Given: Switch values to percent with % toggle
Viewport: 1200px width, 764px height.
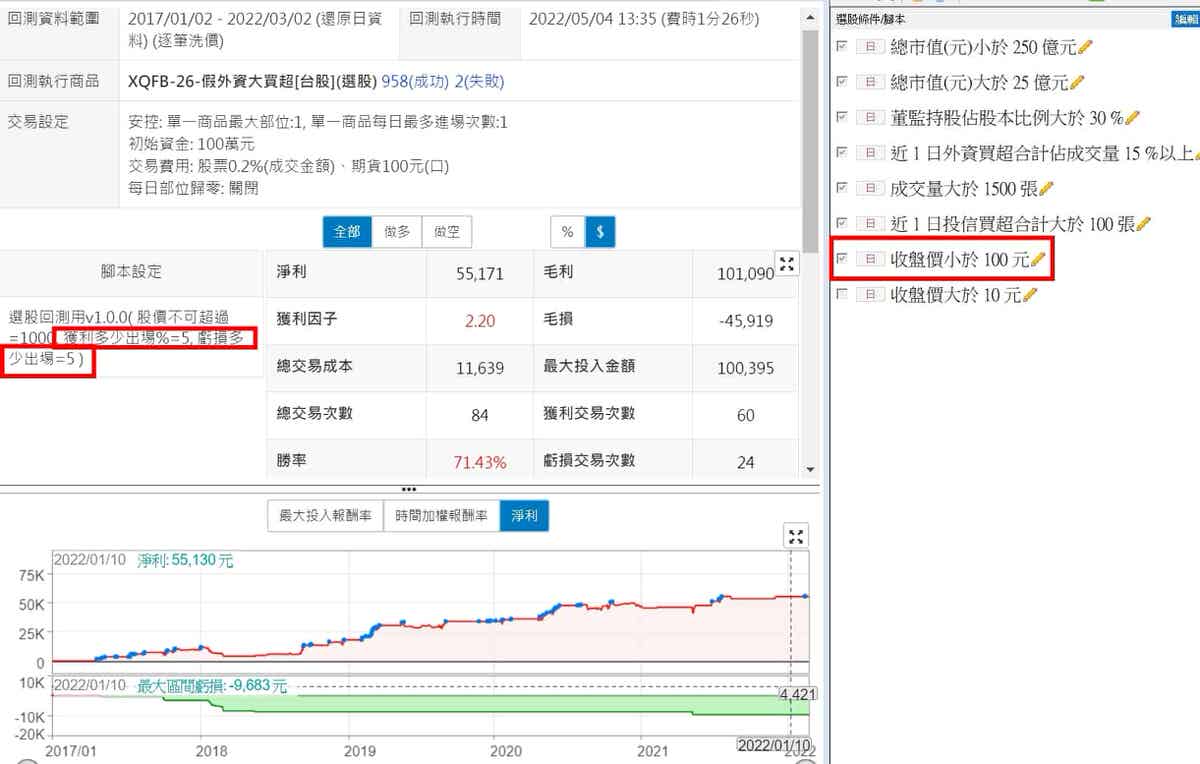Looking at the screenshot, I should 567,232.
